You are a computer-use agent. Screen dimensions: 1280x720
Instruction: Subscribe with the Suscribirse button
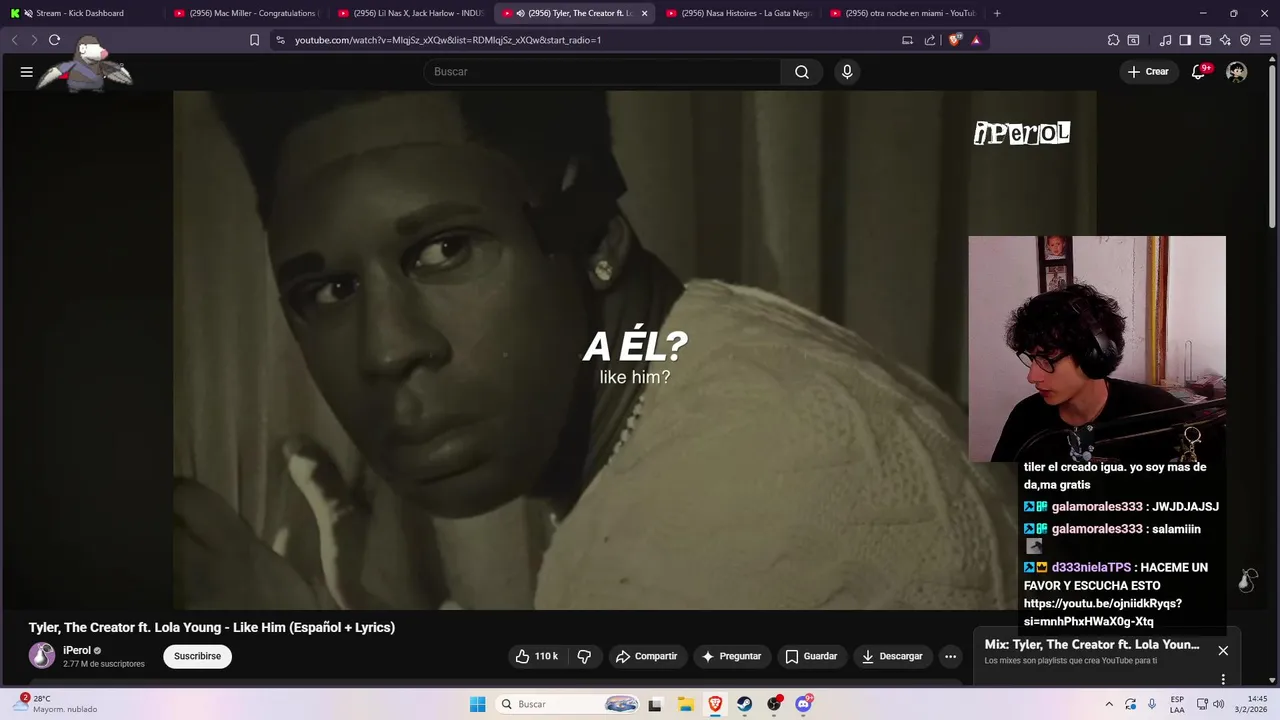(x=198, y=656)
